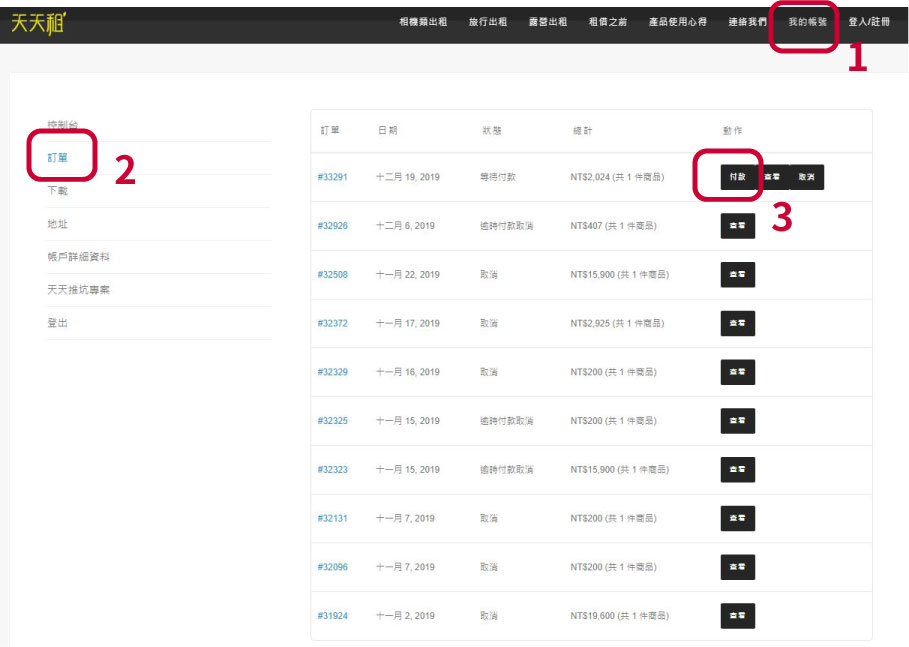909x647 pixels.
Task: Click 查看 button for order #33291
Action: [772, 177]
